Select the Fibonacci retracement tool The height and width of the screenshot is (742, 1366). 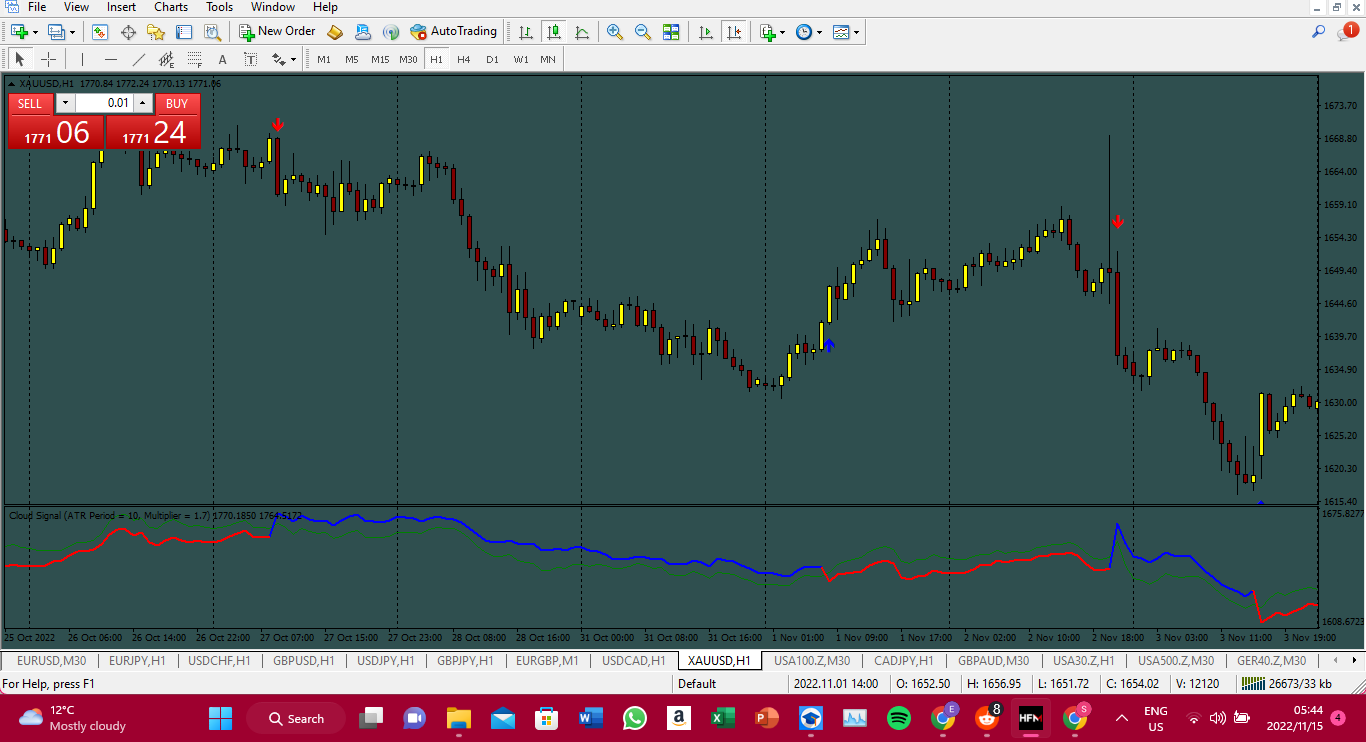[x=194, y=59]
